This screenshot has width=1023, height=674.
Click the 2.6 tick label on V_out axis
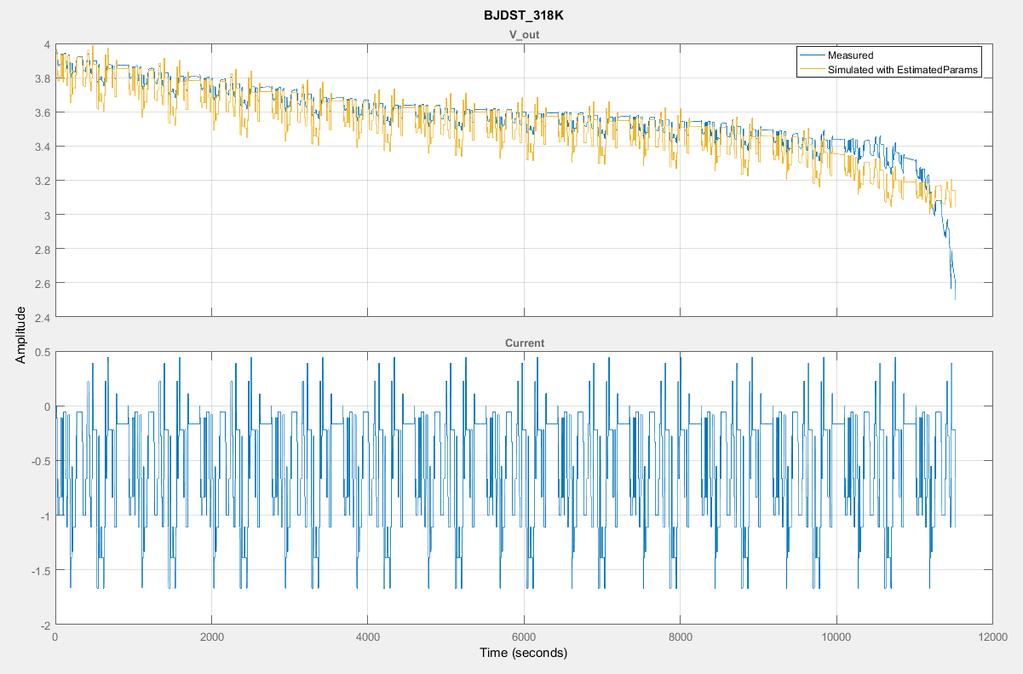click(42, 283)
